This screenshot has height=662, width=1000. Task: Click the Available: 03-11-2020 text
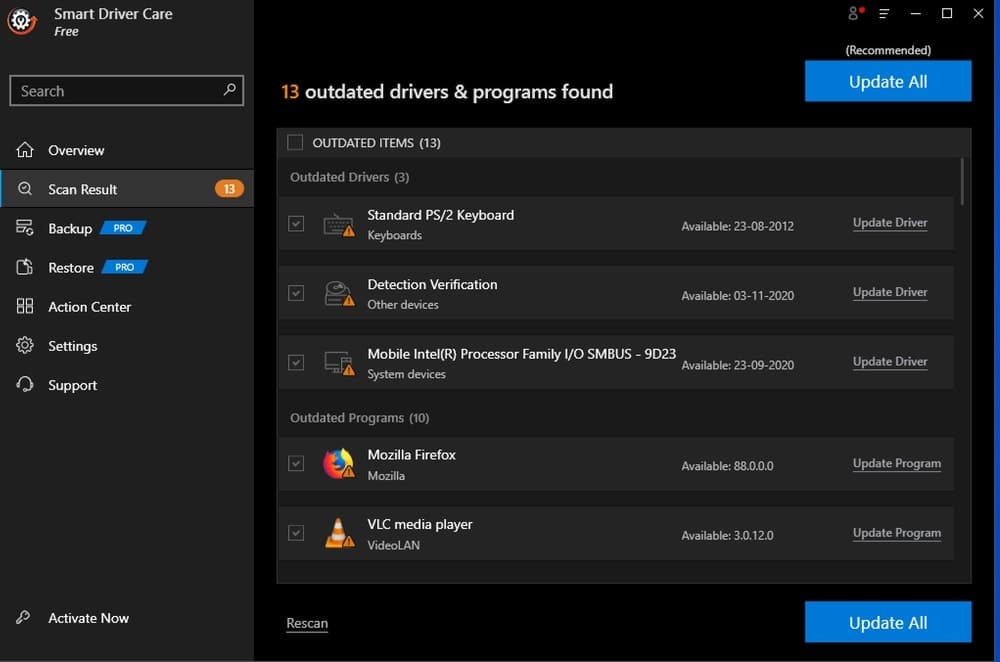pos(737,296)
